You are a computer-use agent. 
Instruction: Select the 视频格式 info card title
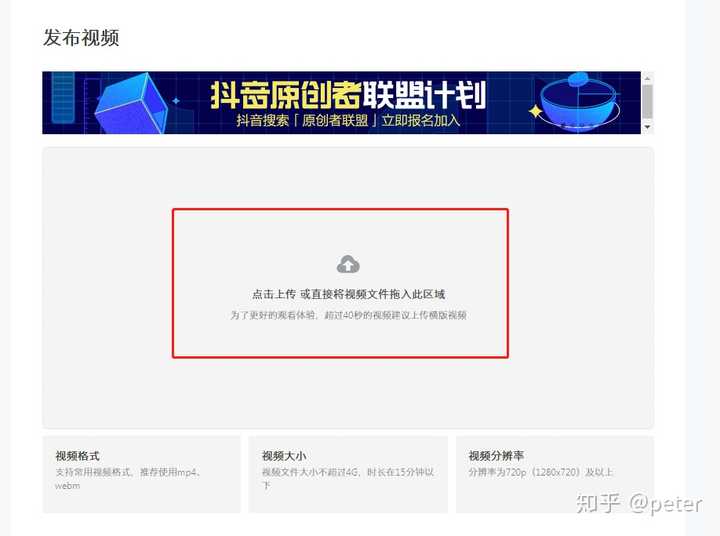(x=77, y=456)
